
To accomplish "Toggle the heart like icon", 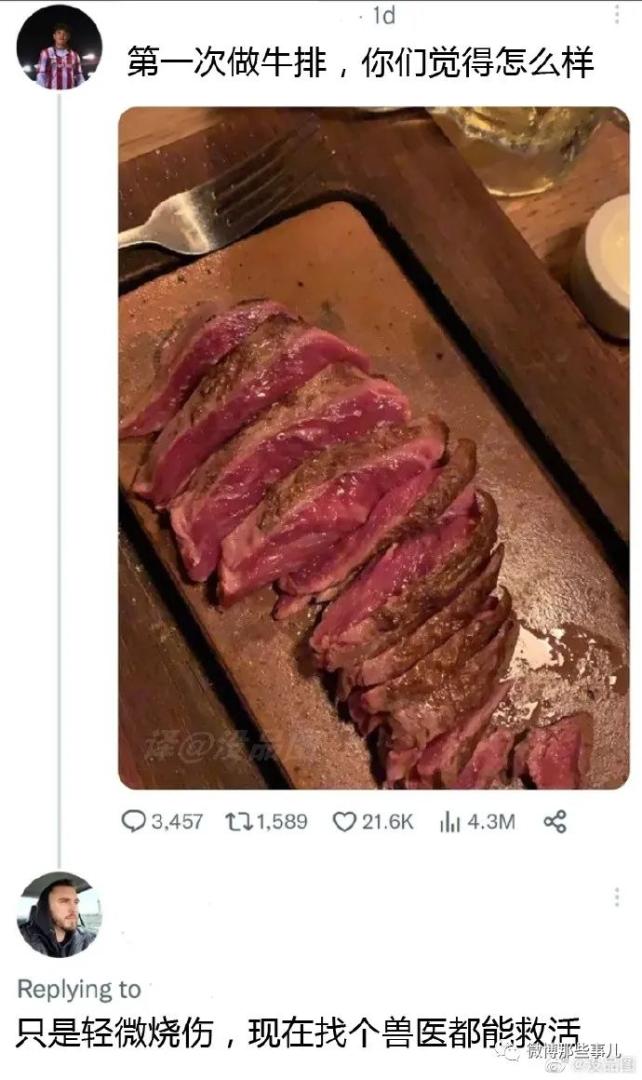I will click(344, 821).
